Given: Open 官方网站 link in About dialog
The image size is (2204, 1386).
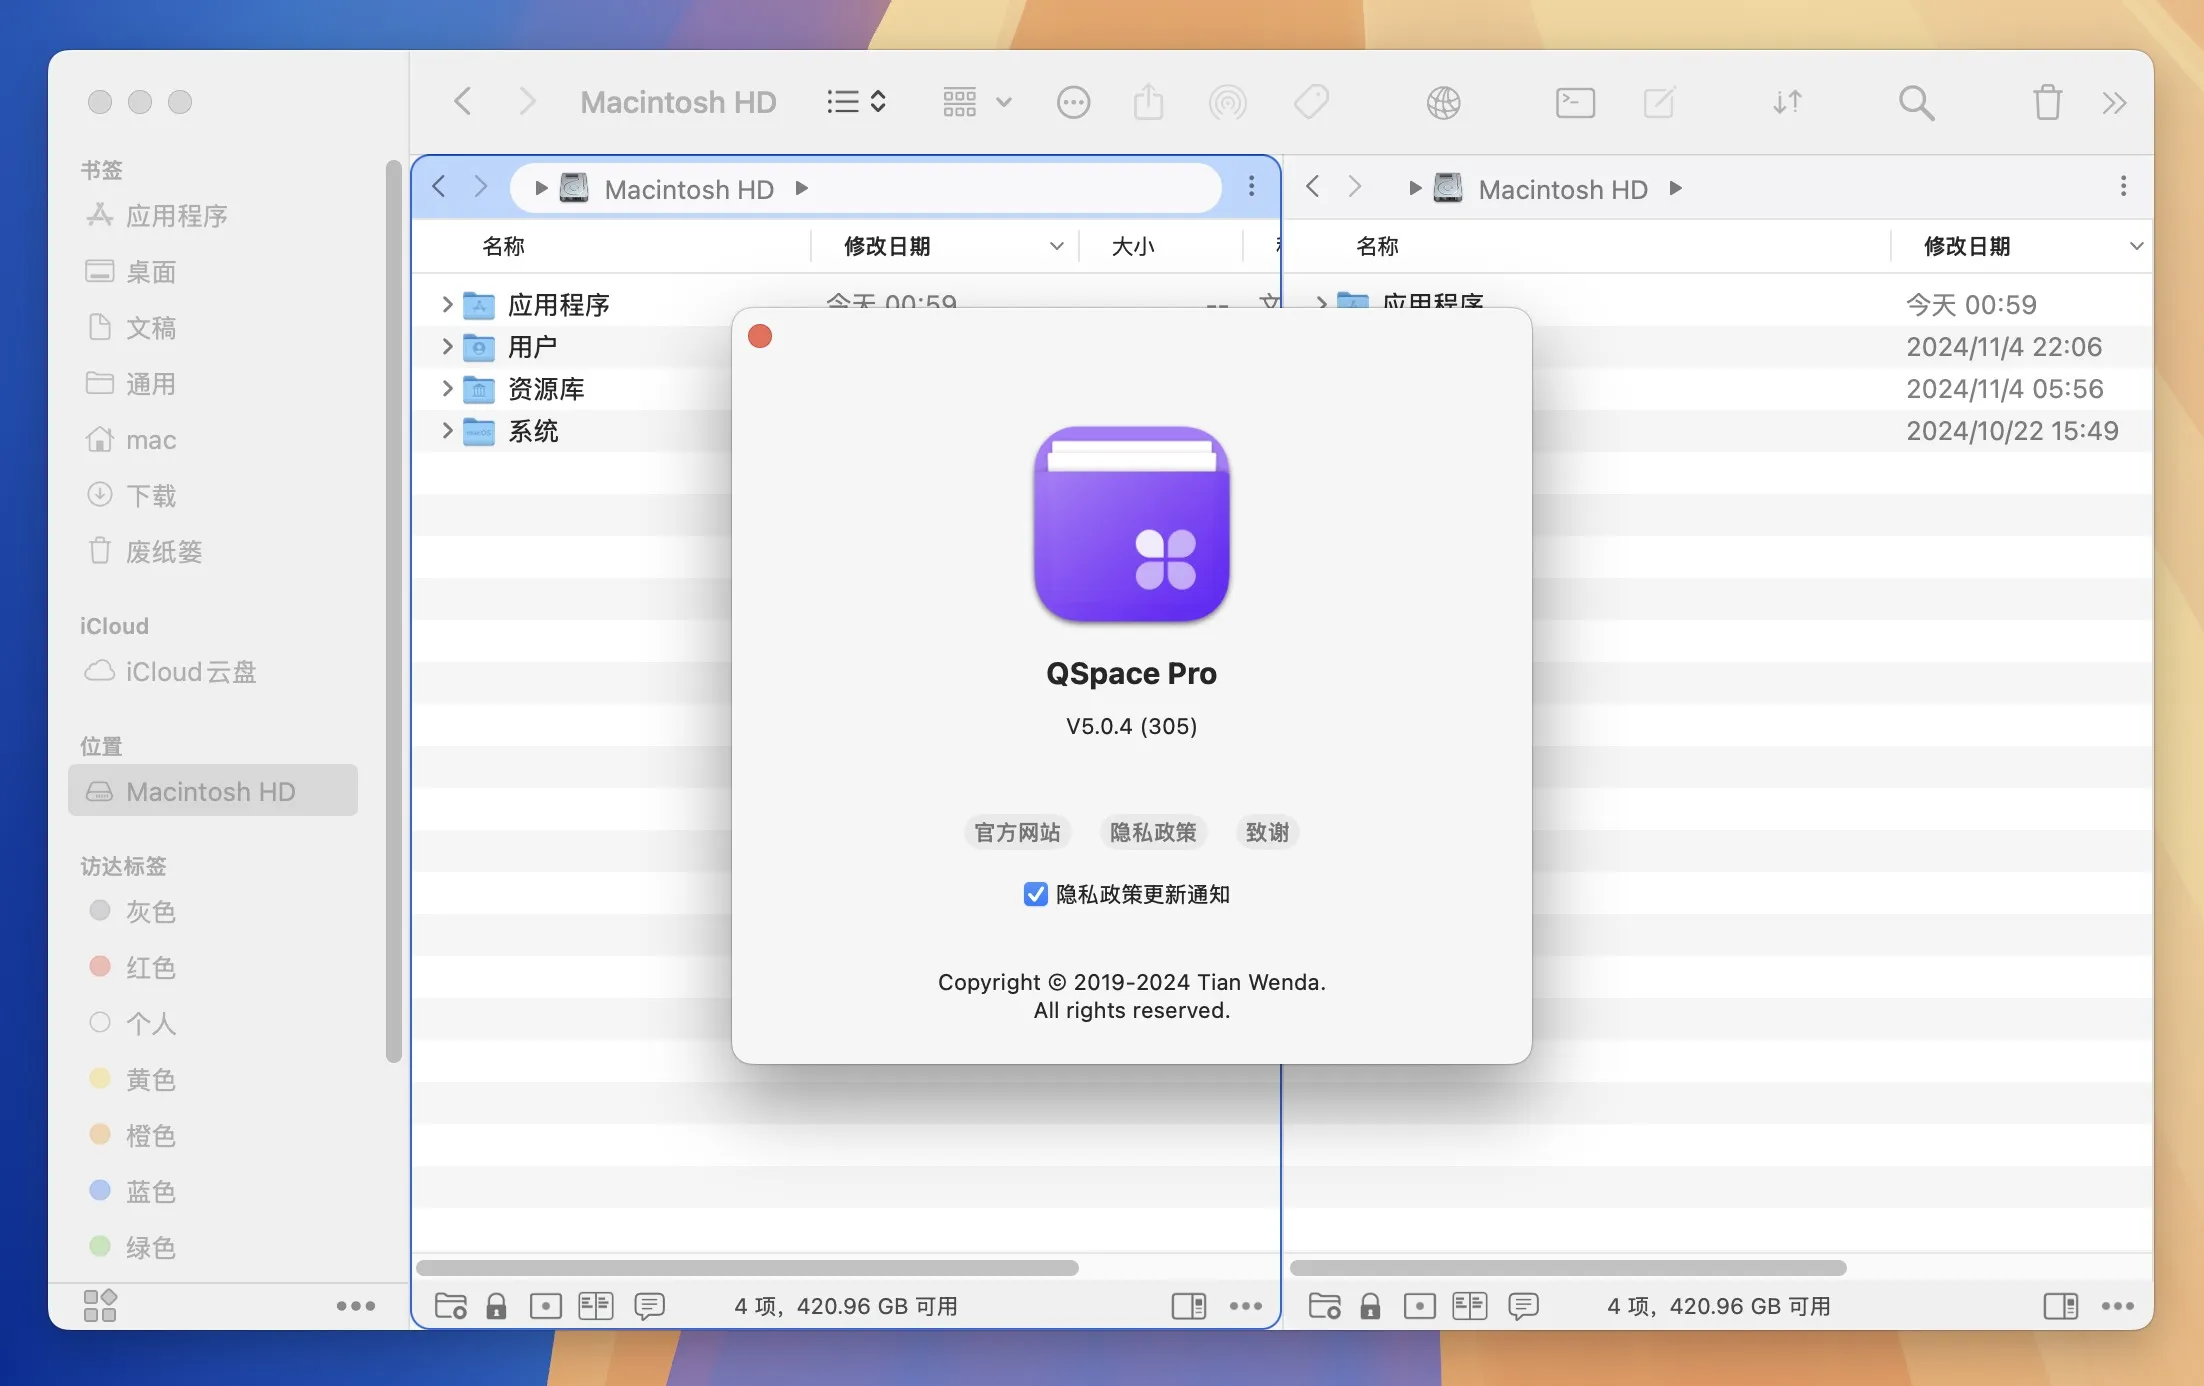Looking at the screenshot, I should coord(1017,832).
